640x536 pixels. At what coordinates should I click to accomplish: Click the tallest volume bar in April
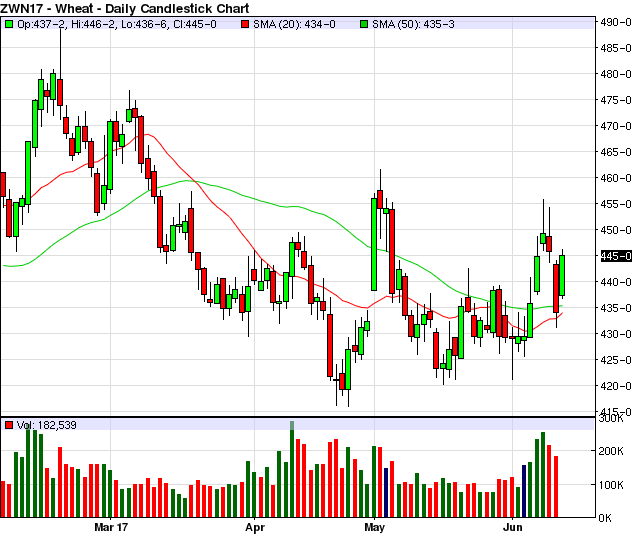pyautogui.click(x=292, y=469)
